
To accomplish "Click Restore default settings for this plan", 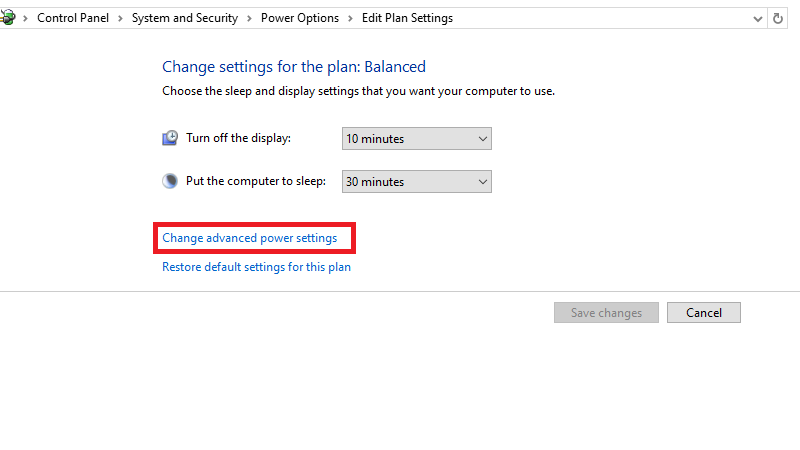I will [256, 267].
